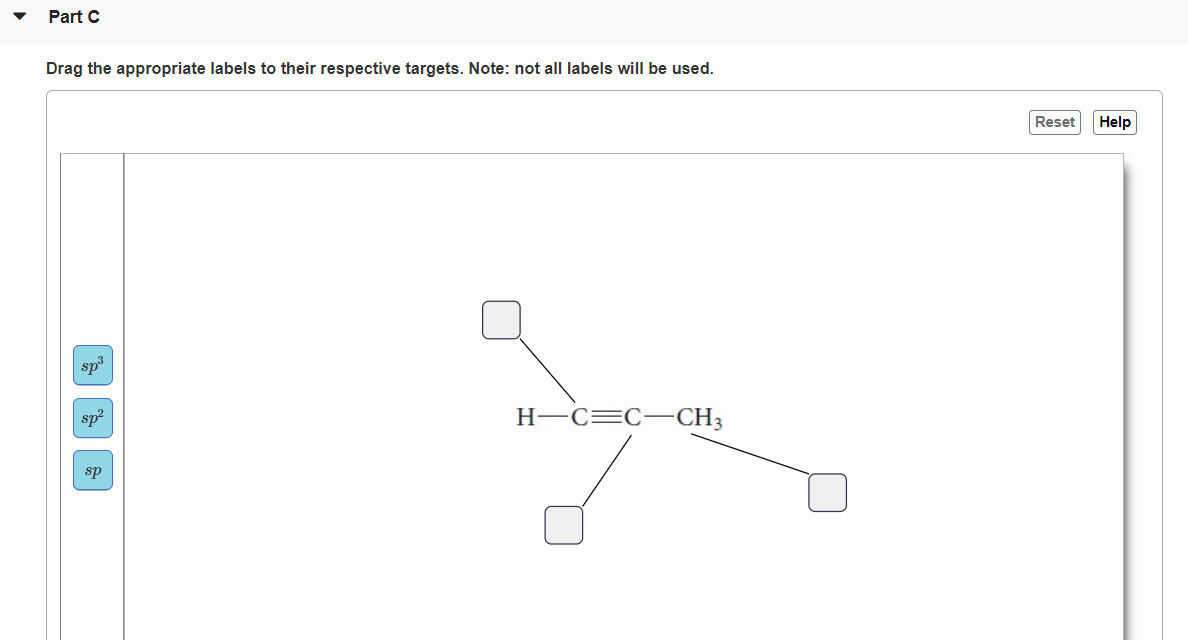Click the right carbon of the triple bond
The height and width of the screenshot is (640, 1188).
tap(633, 417)
